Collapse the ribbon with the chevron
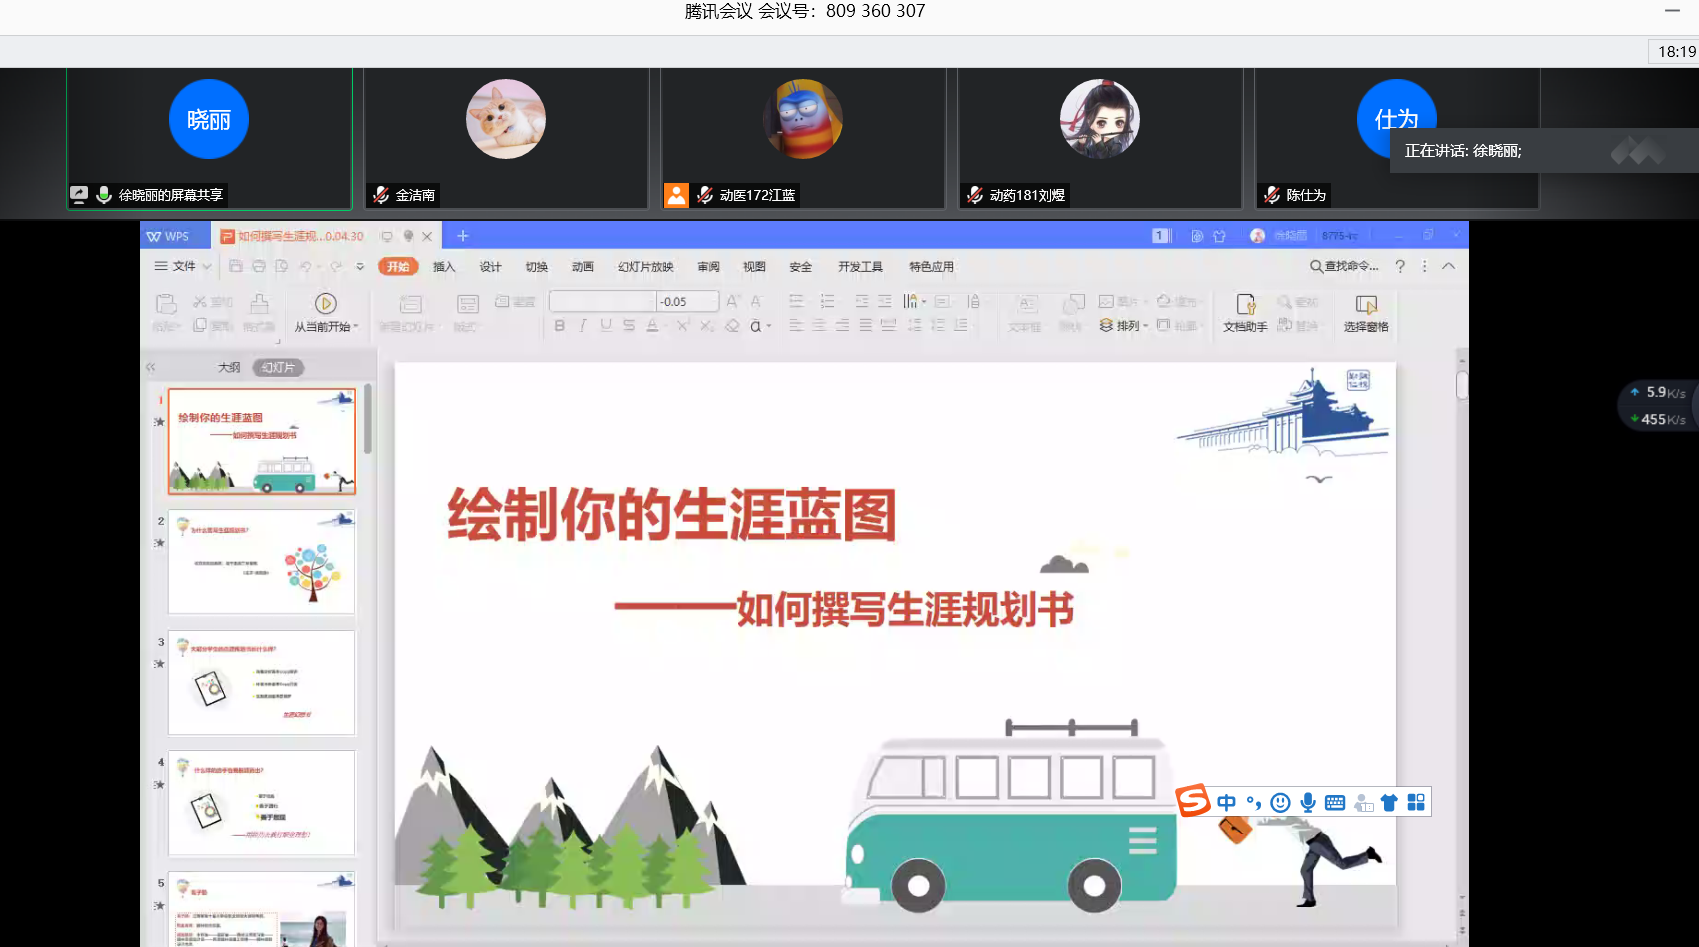1699x947 pixels. click(1448, 266)
